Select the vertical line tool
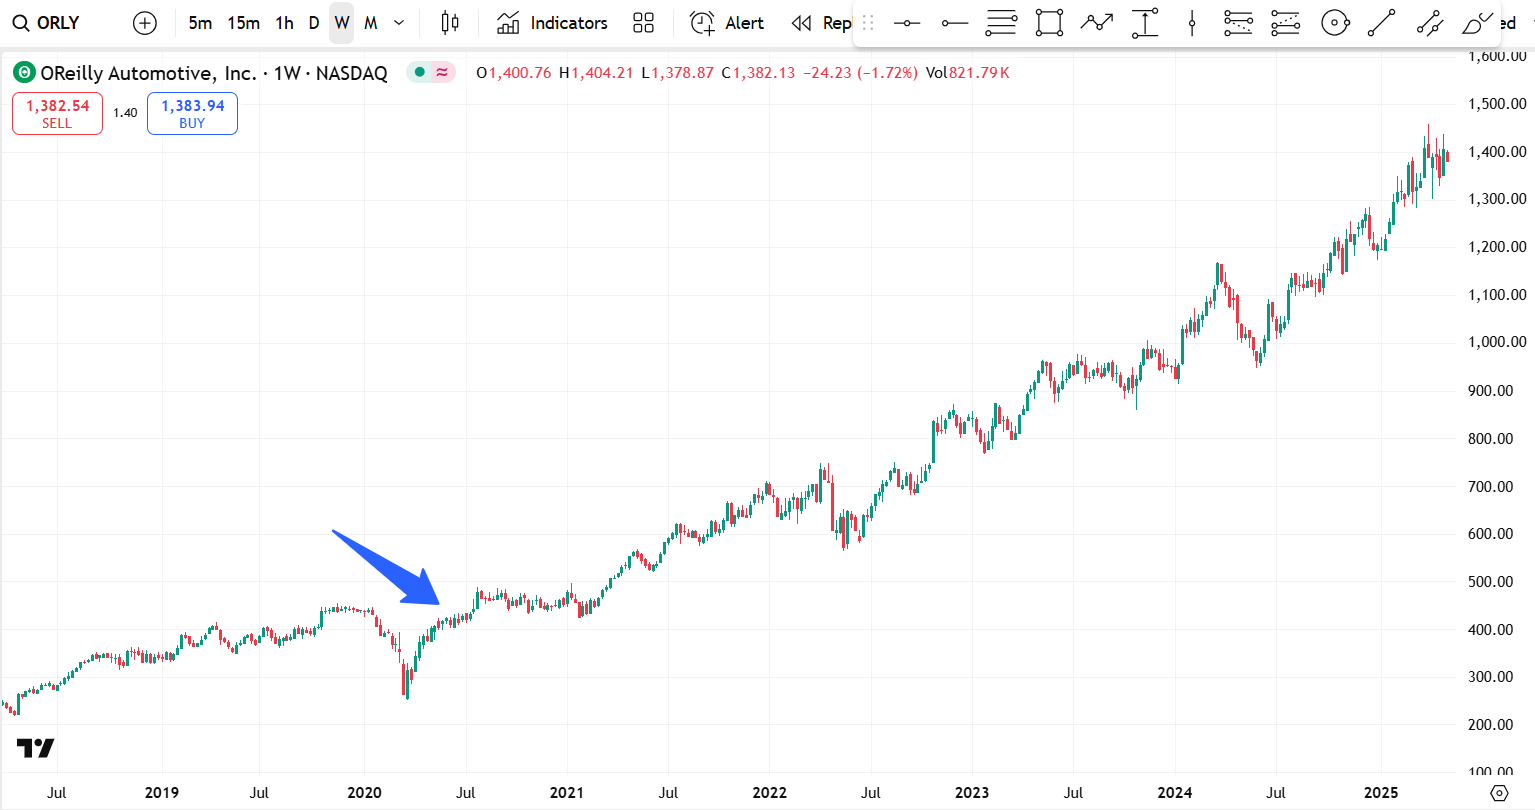This screenshot has width=1535, height=810. click(1192, 22)
